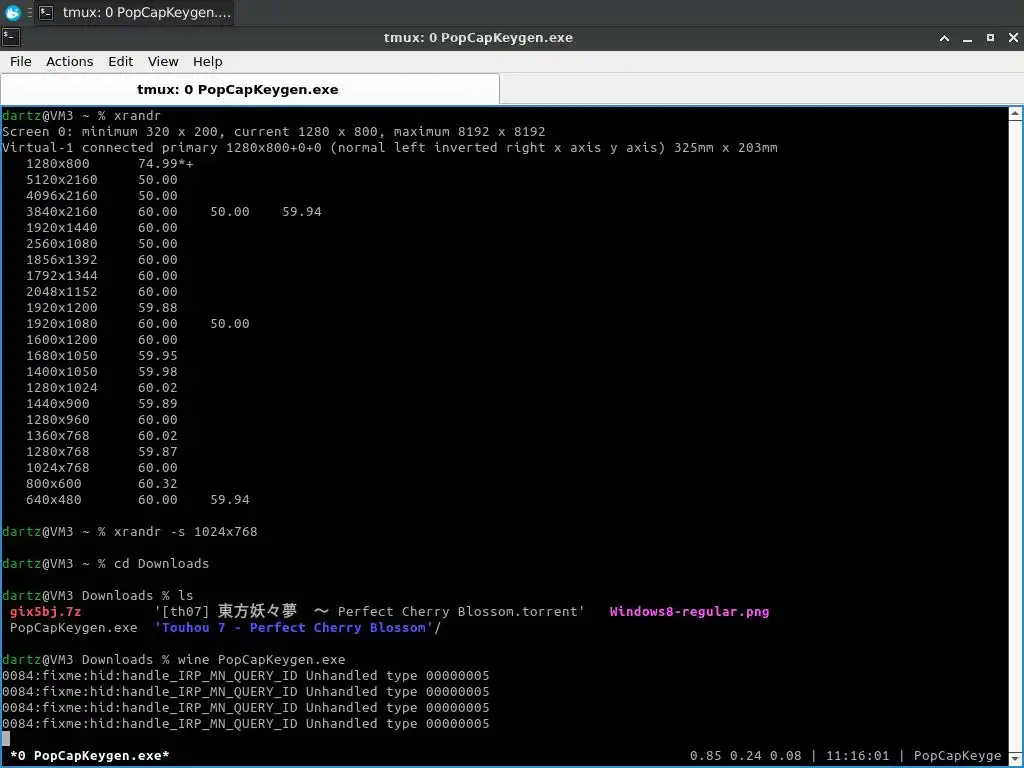Click the wine PopCapKeygen.exe command

(x=261, y=660)
